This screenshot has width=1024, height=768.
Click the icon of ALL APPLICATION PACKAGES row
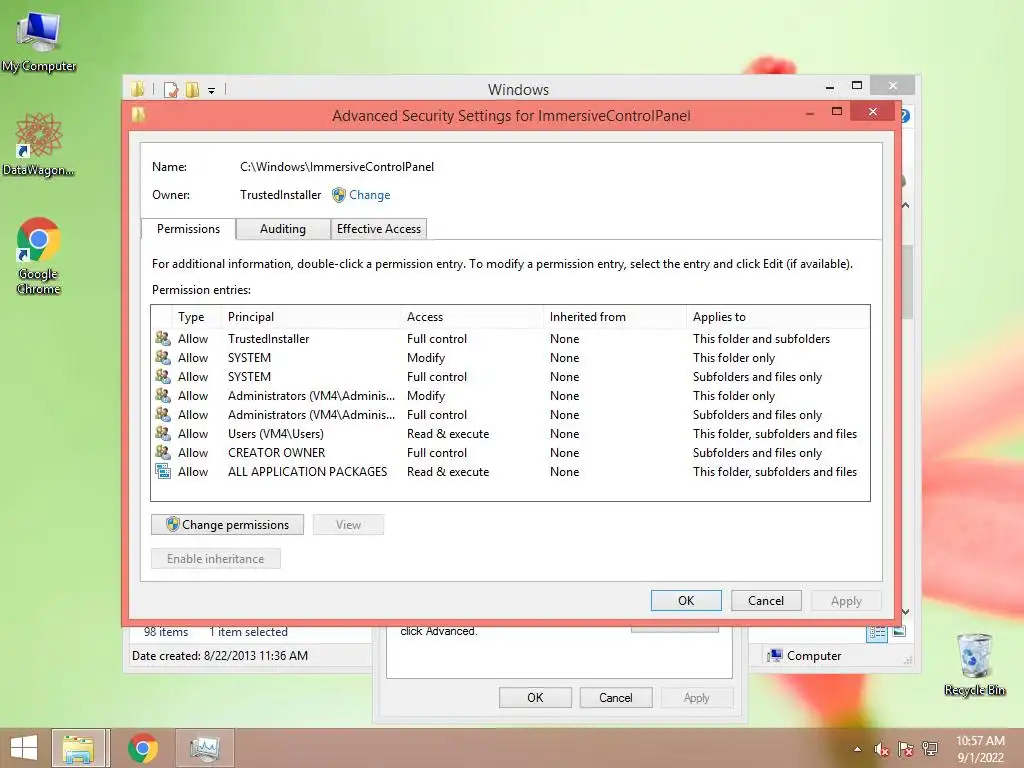click(x=163, y=471)
